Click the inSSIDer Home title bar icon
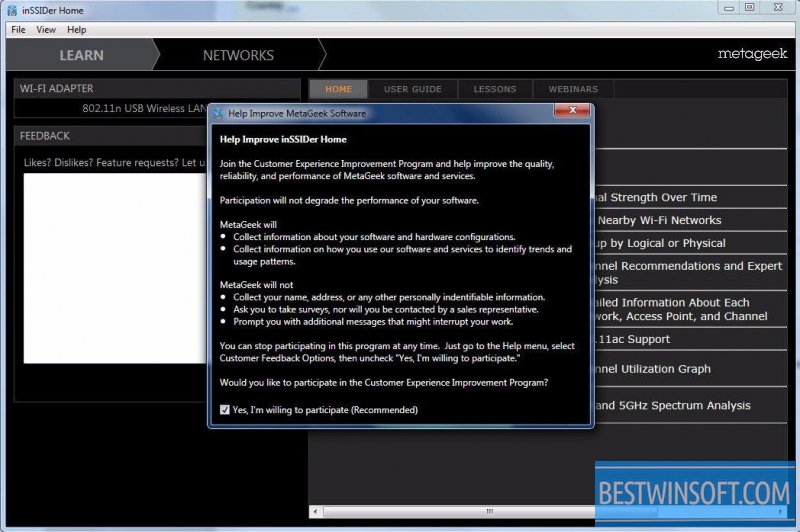 point(12,10)
